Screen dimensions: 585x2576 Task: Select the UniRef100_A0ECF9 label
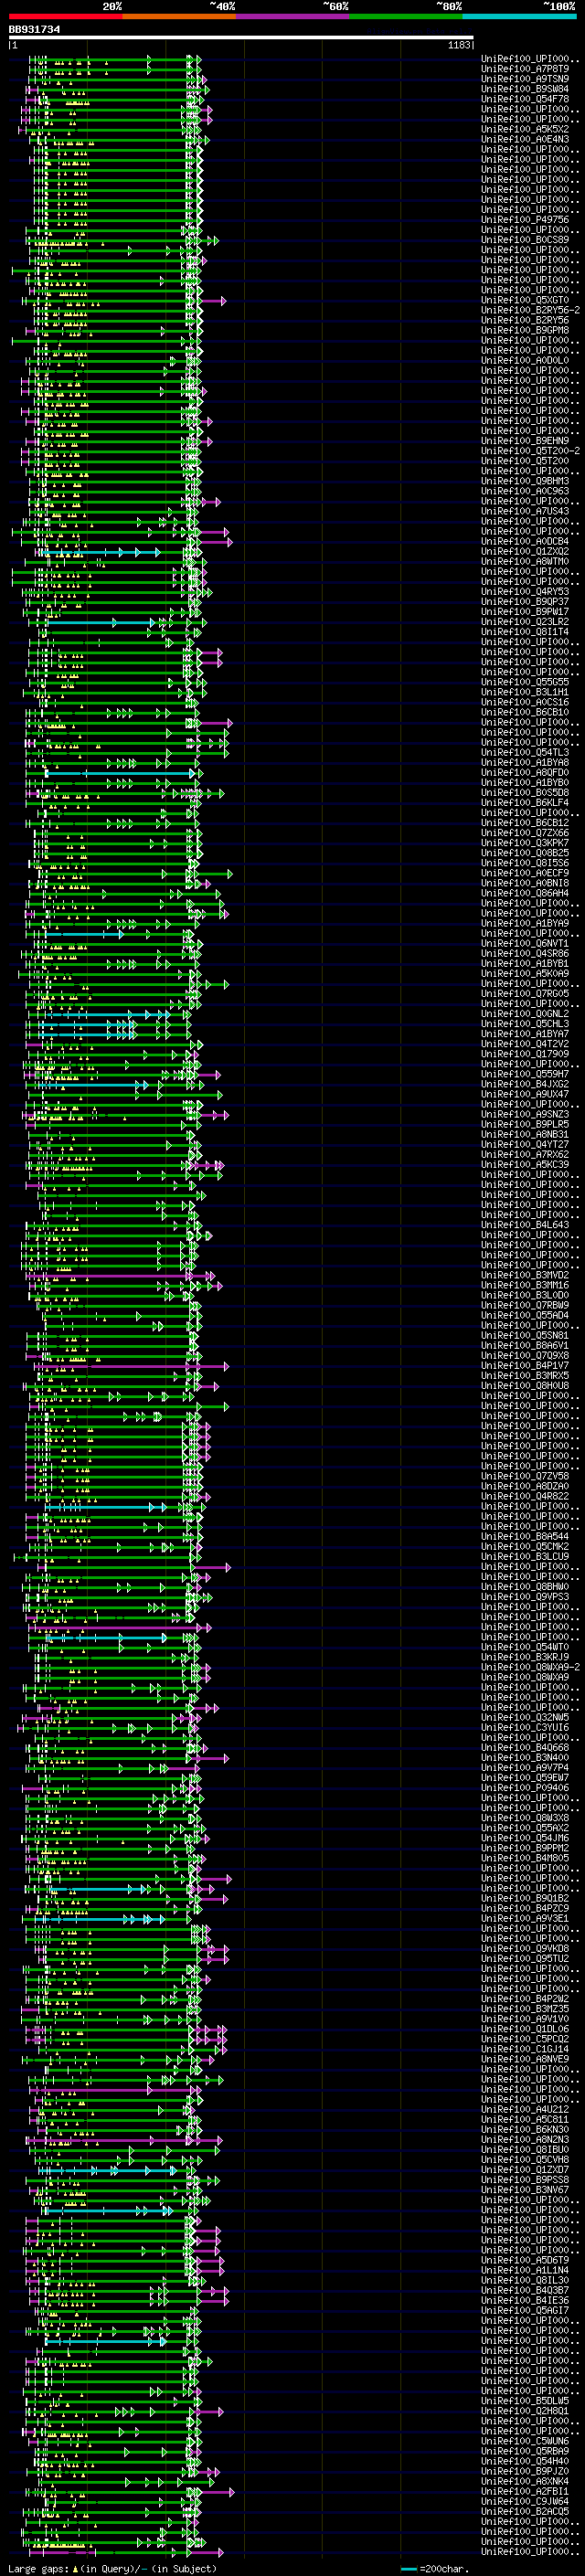pos(525,873)
